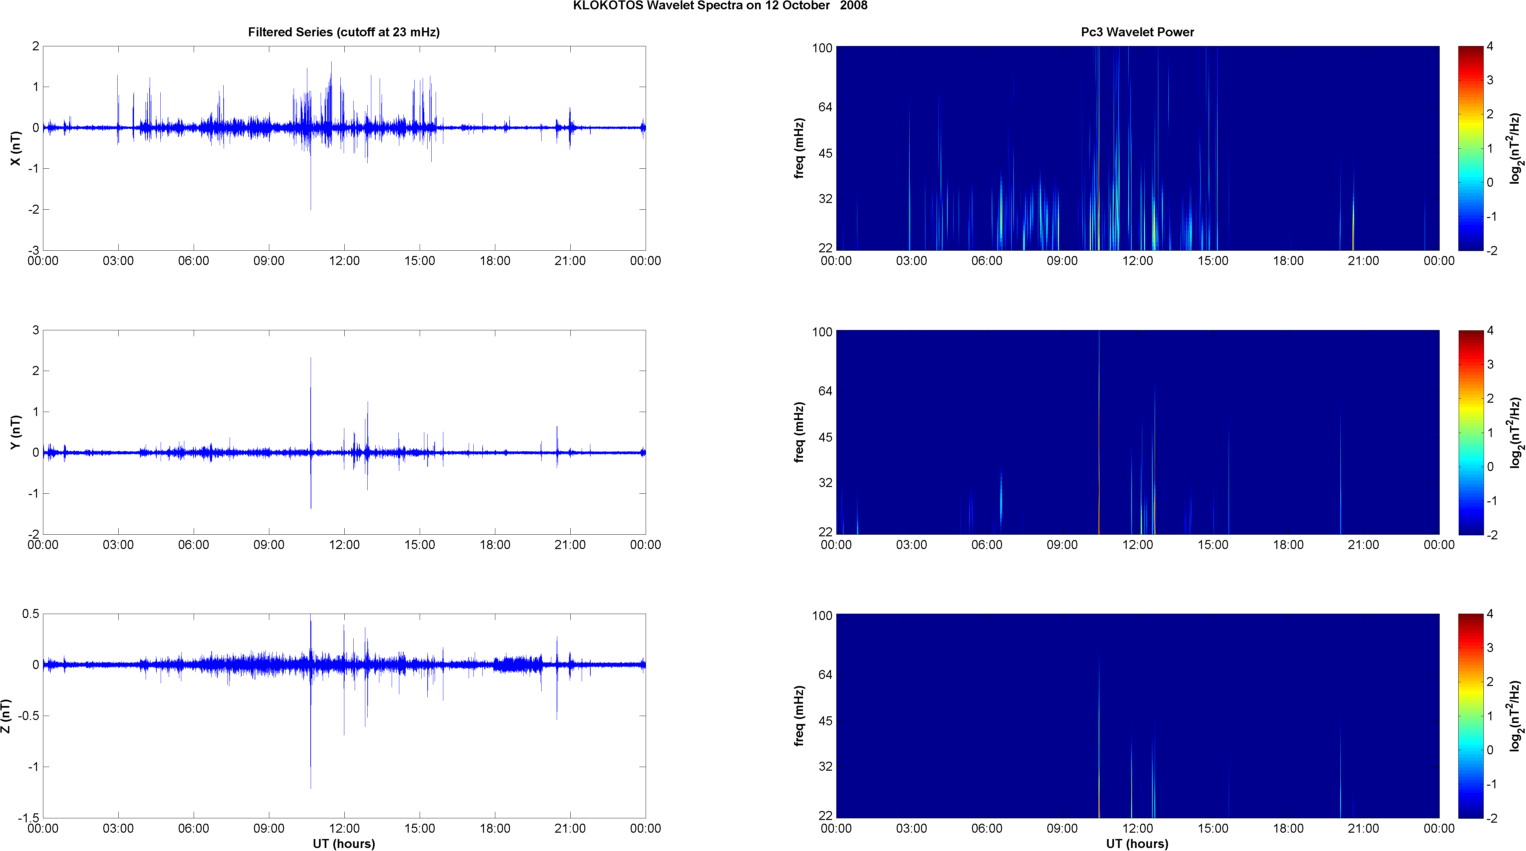
Task: Click the Pc3 Wavelet Power heading
Action: click(1137, 32)
